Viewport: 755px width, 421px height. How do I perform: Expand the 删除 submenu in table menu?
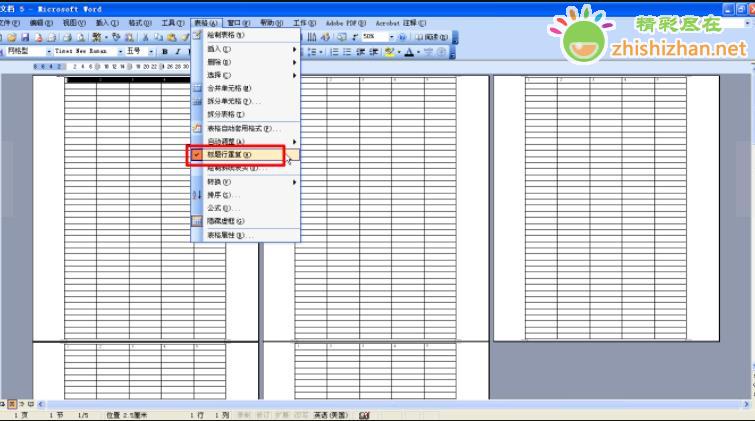pyautogui.click(x=246, y=62)
